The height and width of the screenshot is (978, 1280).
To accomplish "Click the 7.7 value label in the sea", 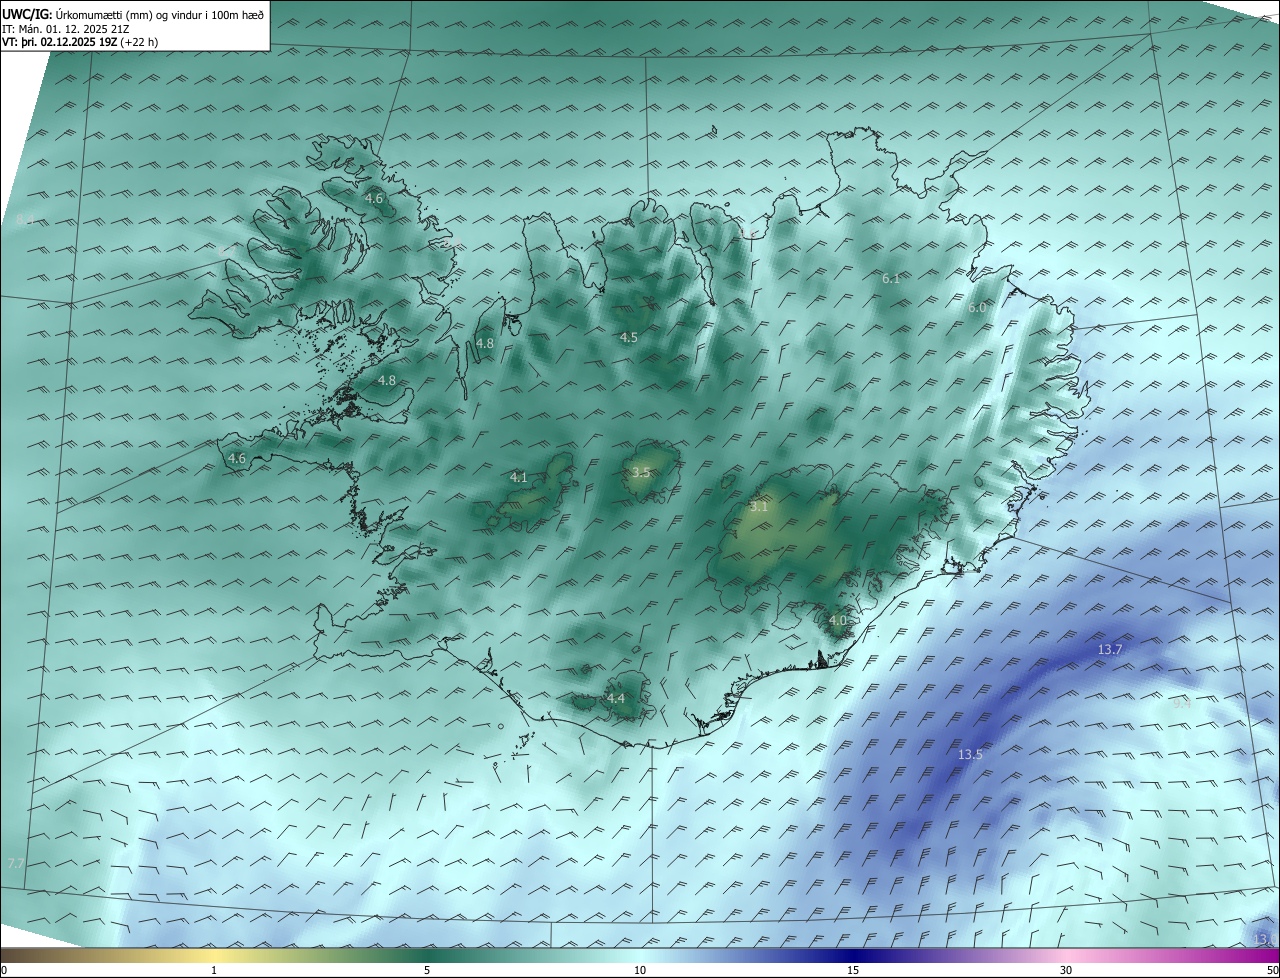I will (15, 863).
